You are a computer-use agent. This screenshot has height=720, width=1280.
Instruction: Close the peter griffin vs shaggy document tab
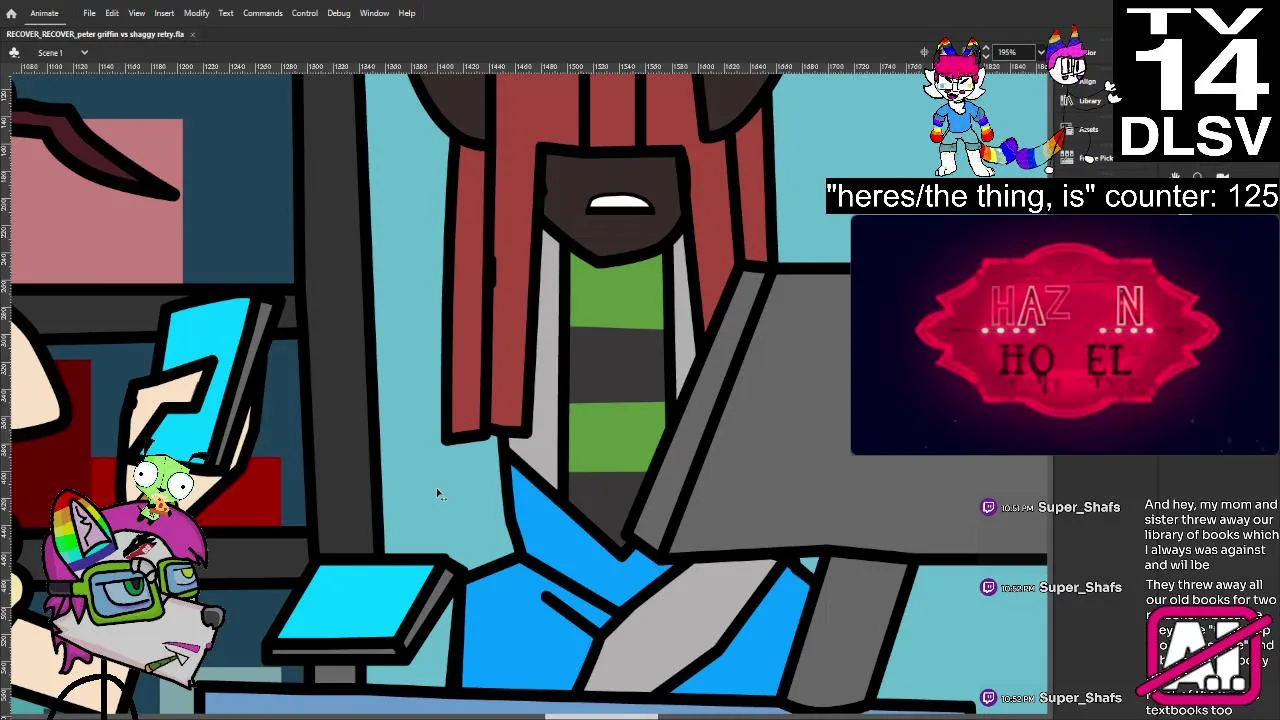tap(192, 34)
